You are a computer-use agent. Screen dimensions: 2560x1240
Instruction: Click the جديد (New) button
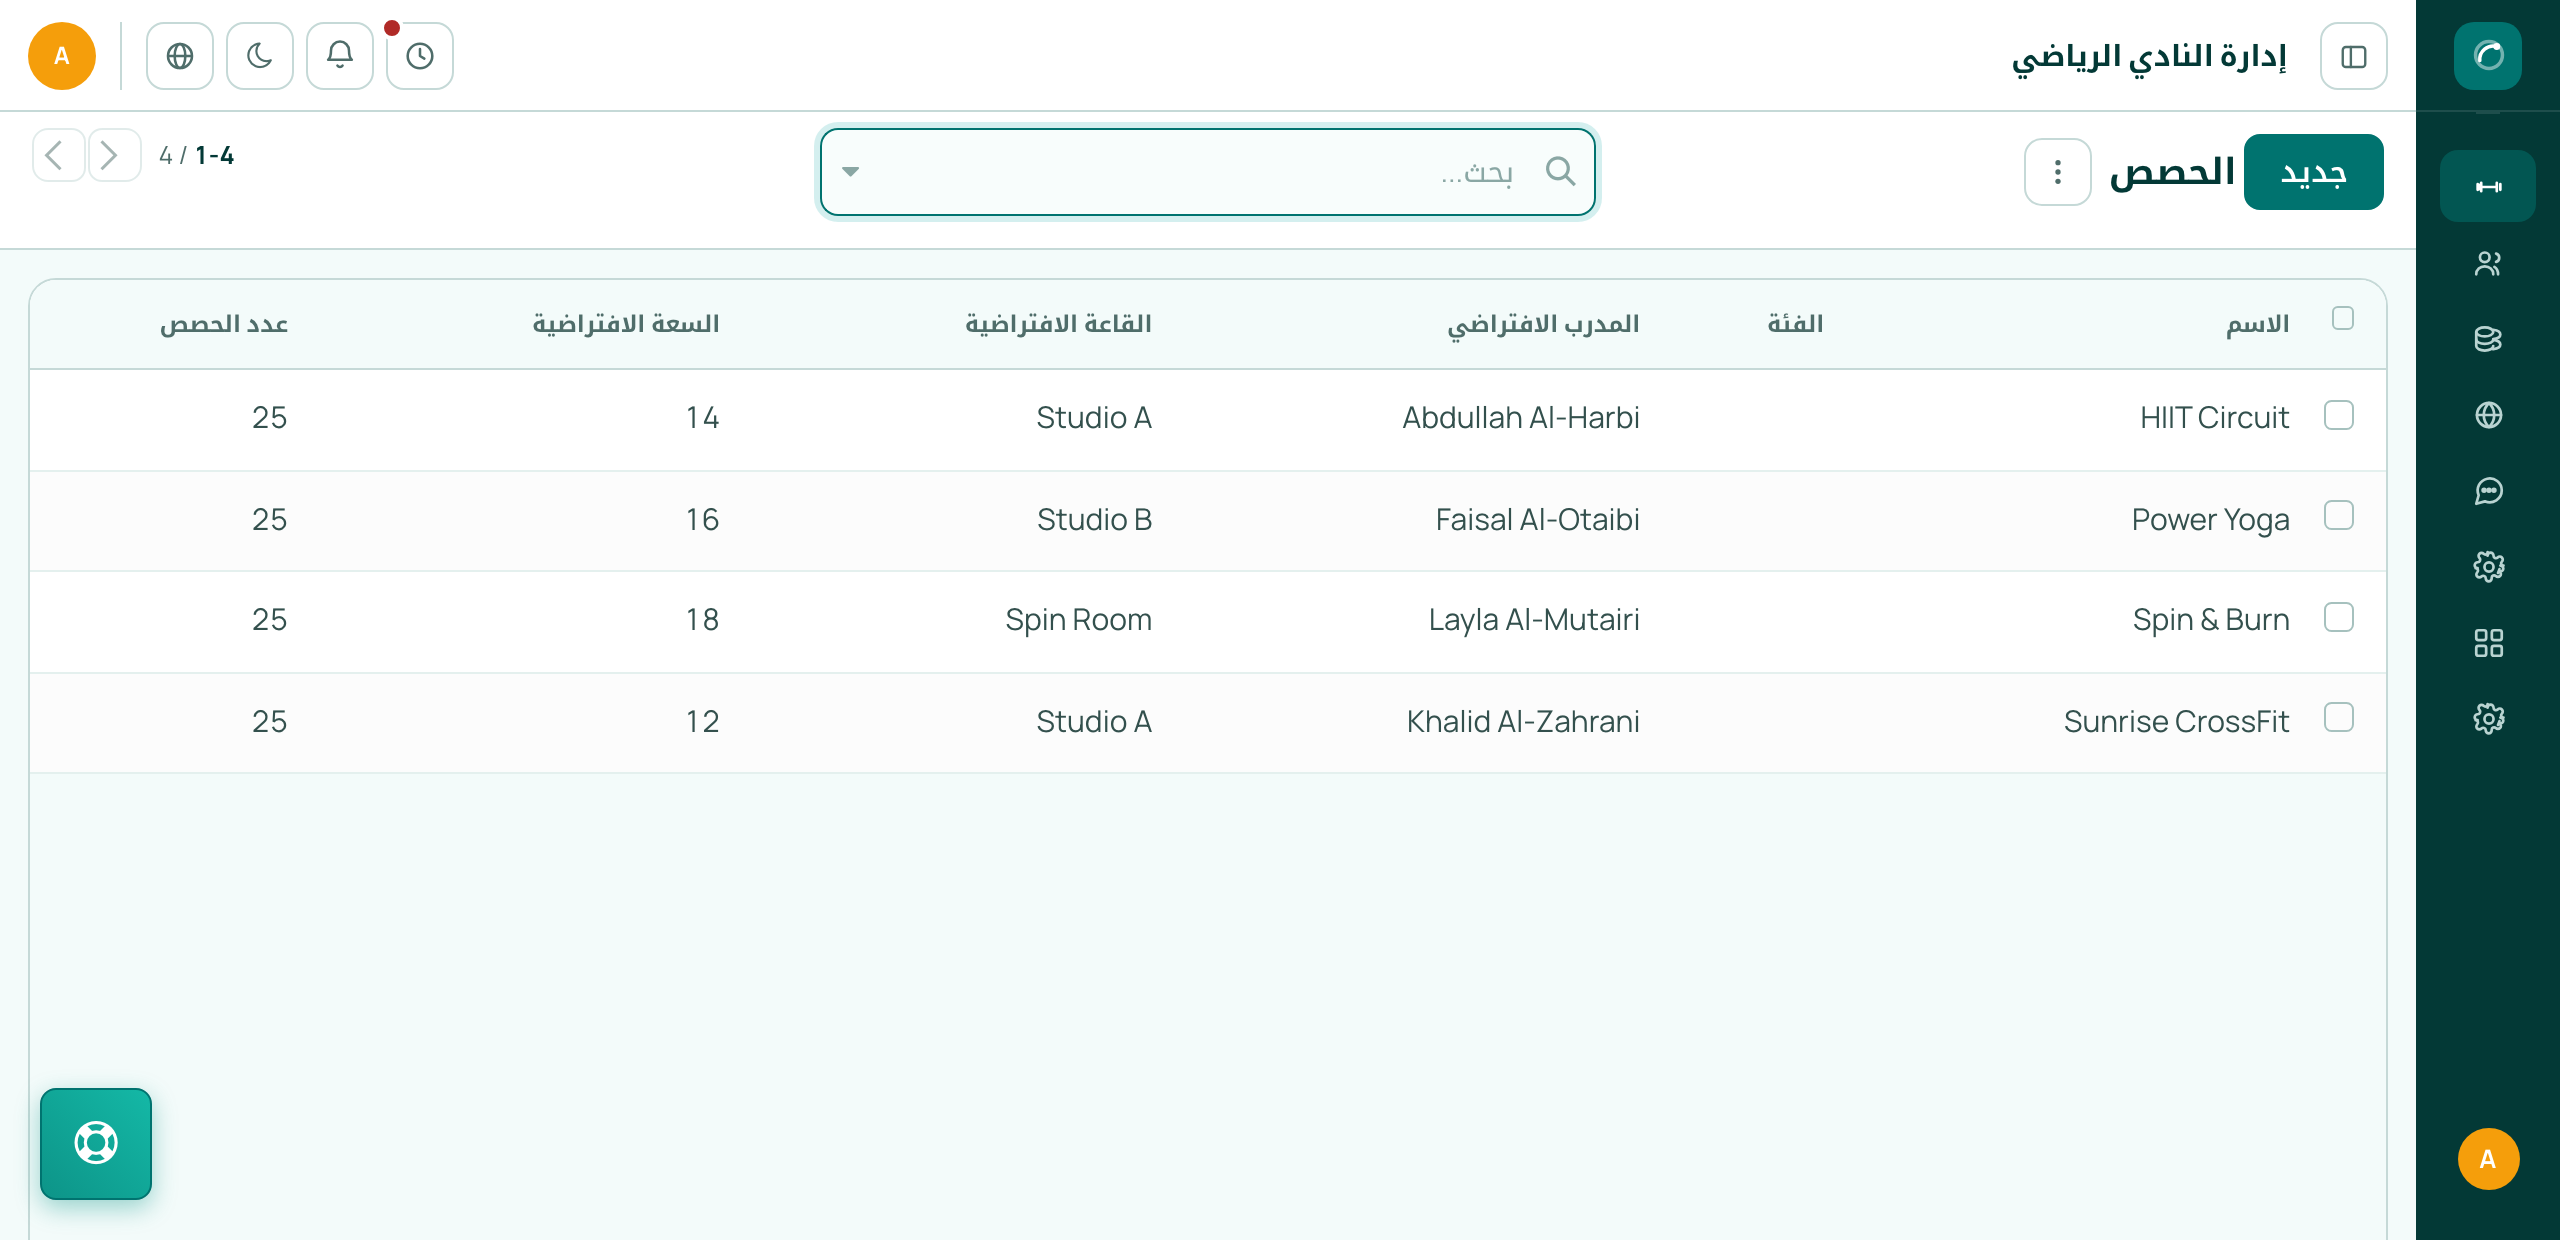2313,172
